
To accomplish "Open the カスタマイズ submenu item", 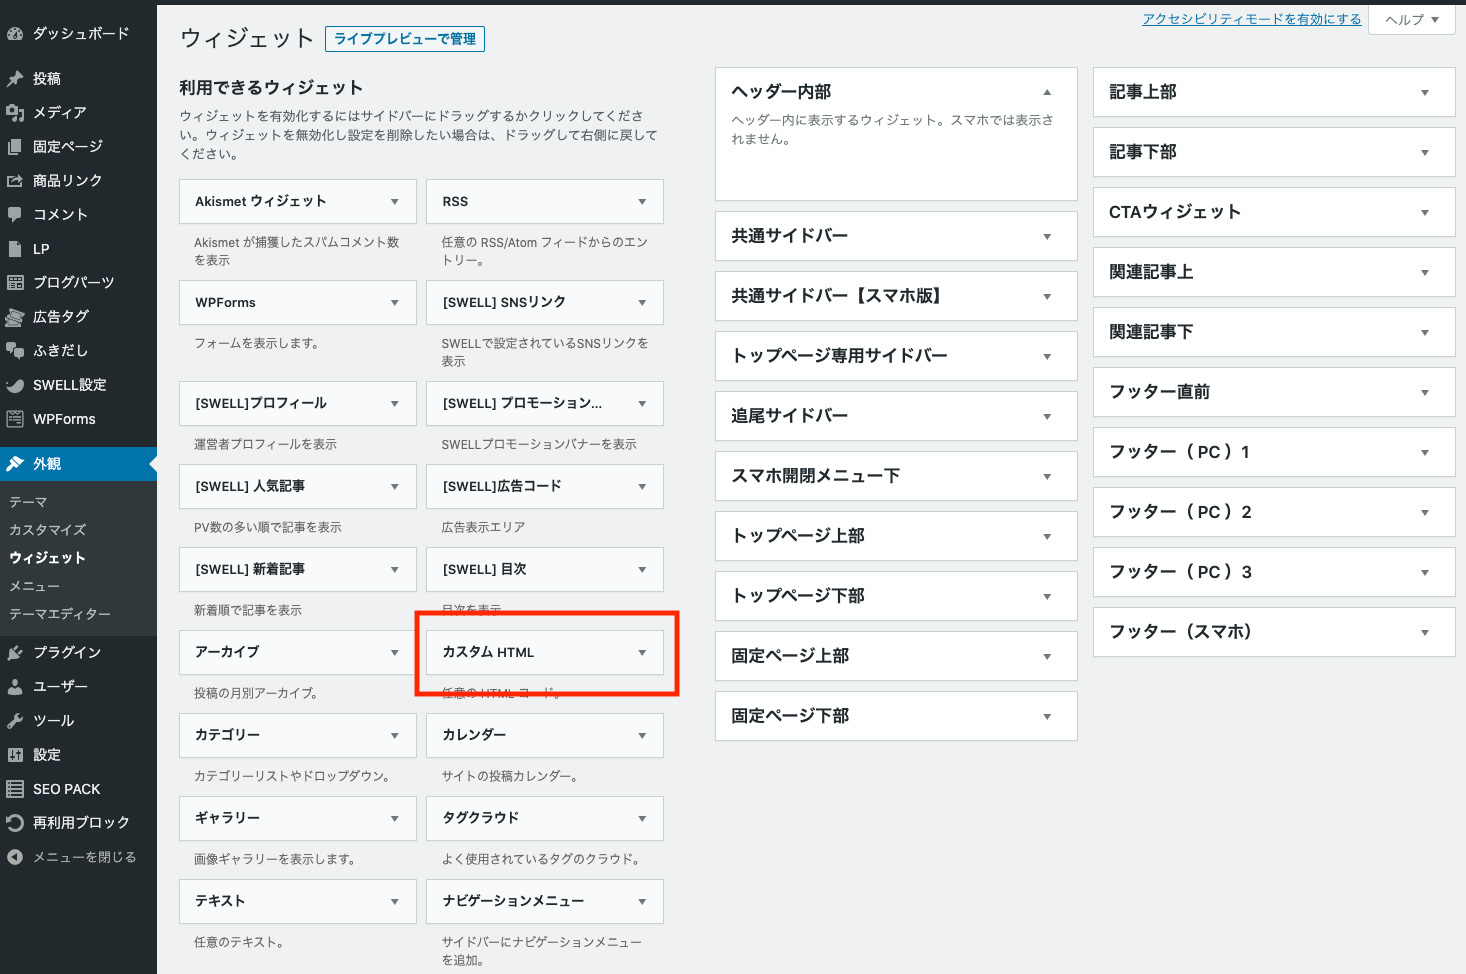I will [48, 530].
